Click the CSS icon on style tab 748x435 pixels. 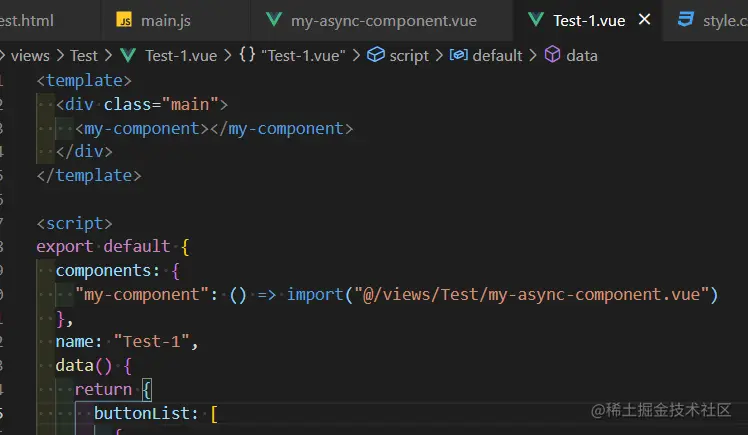(x=686, y=20)
